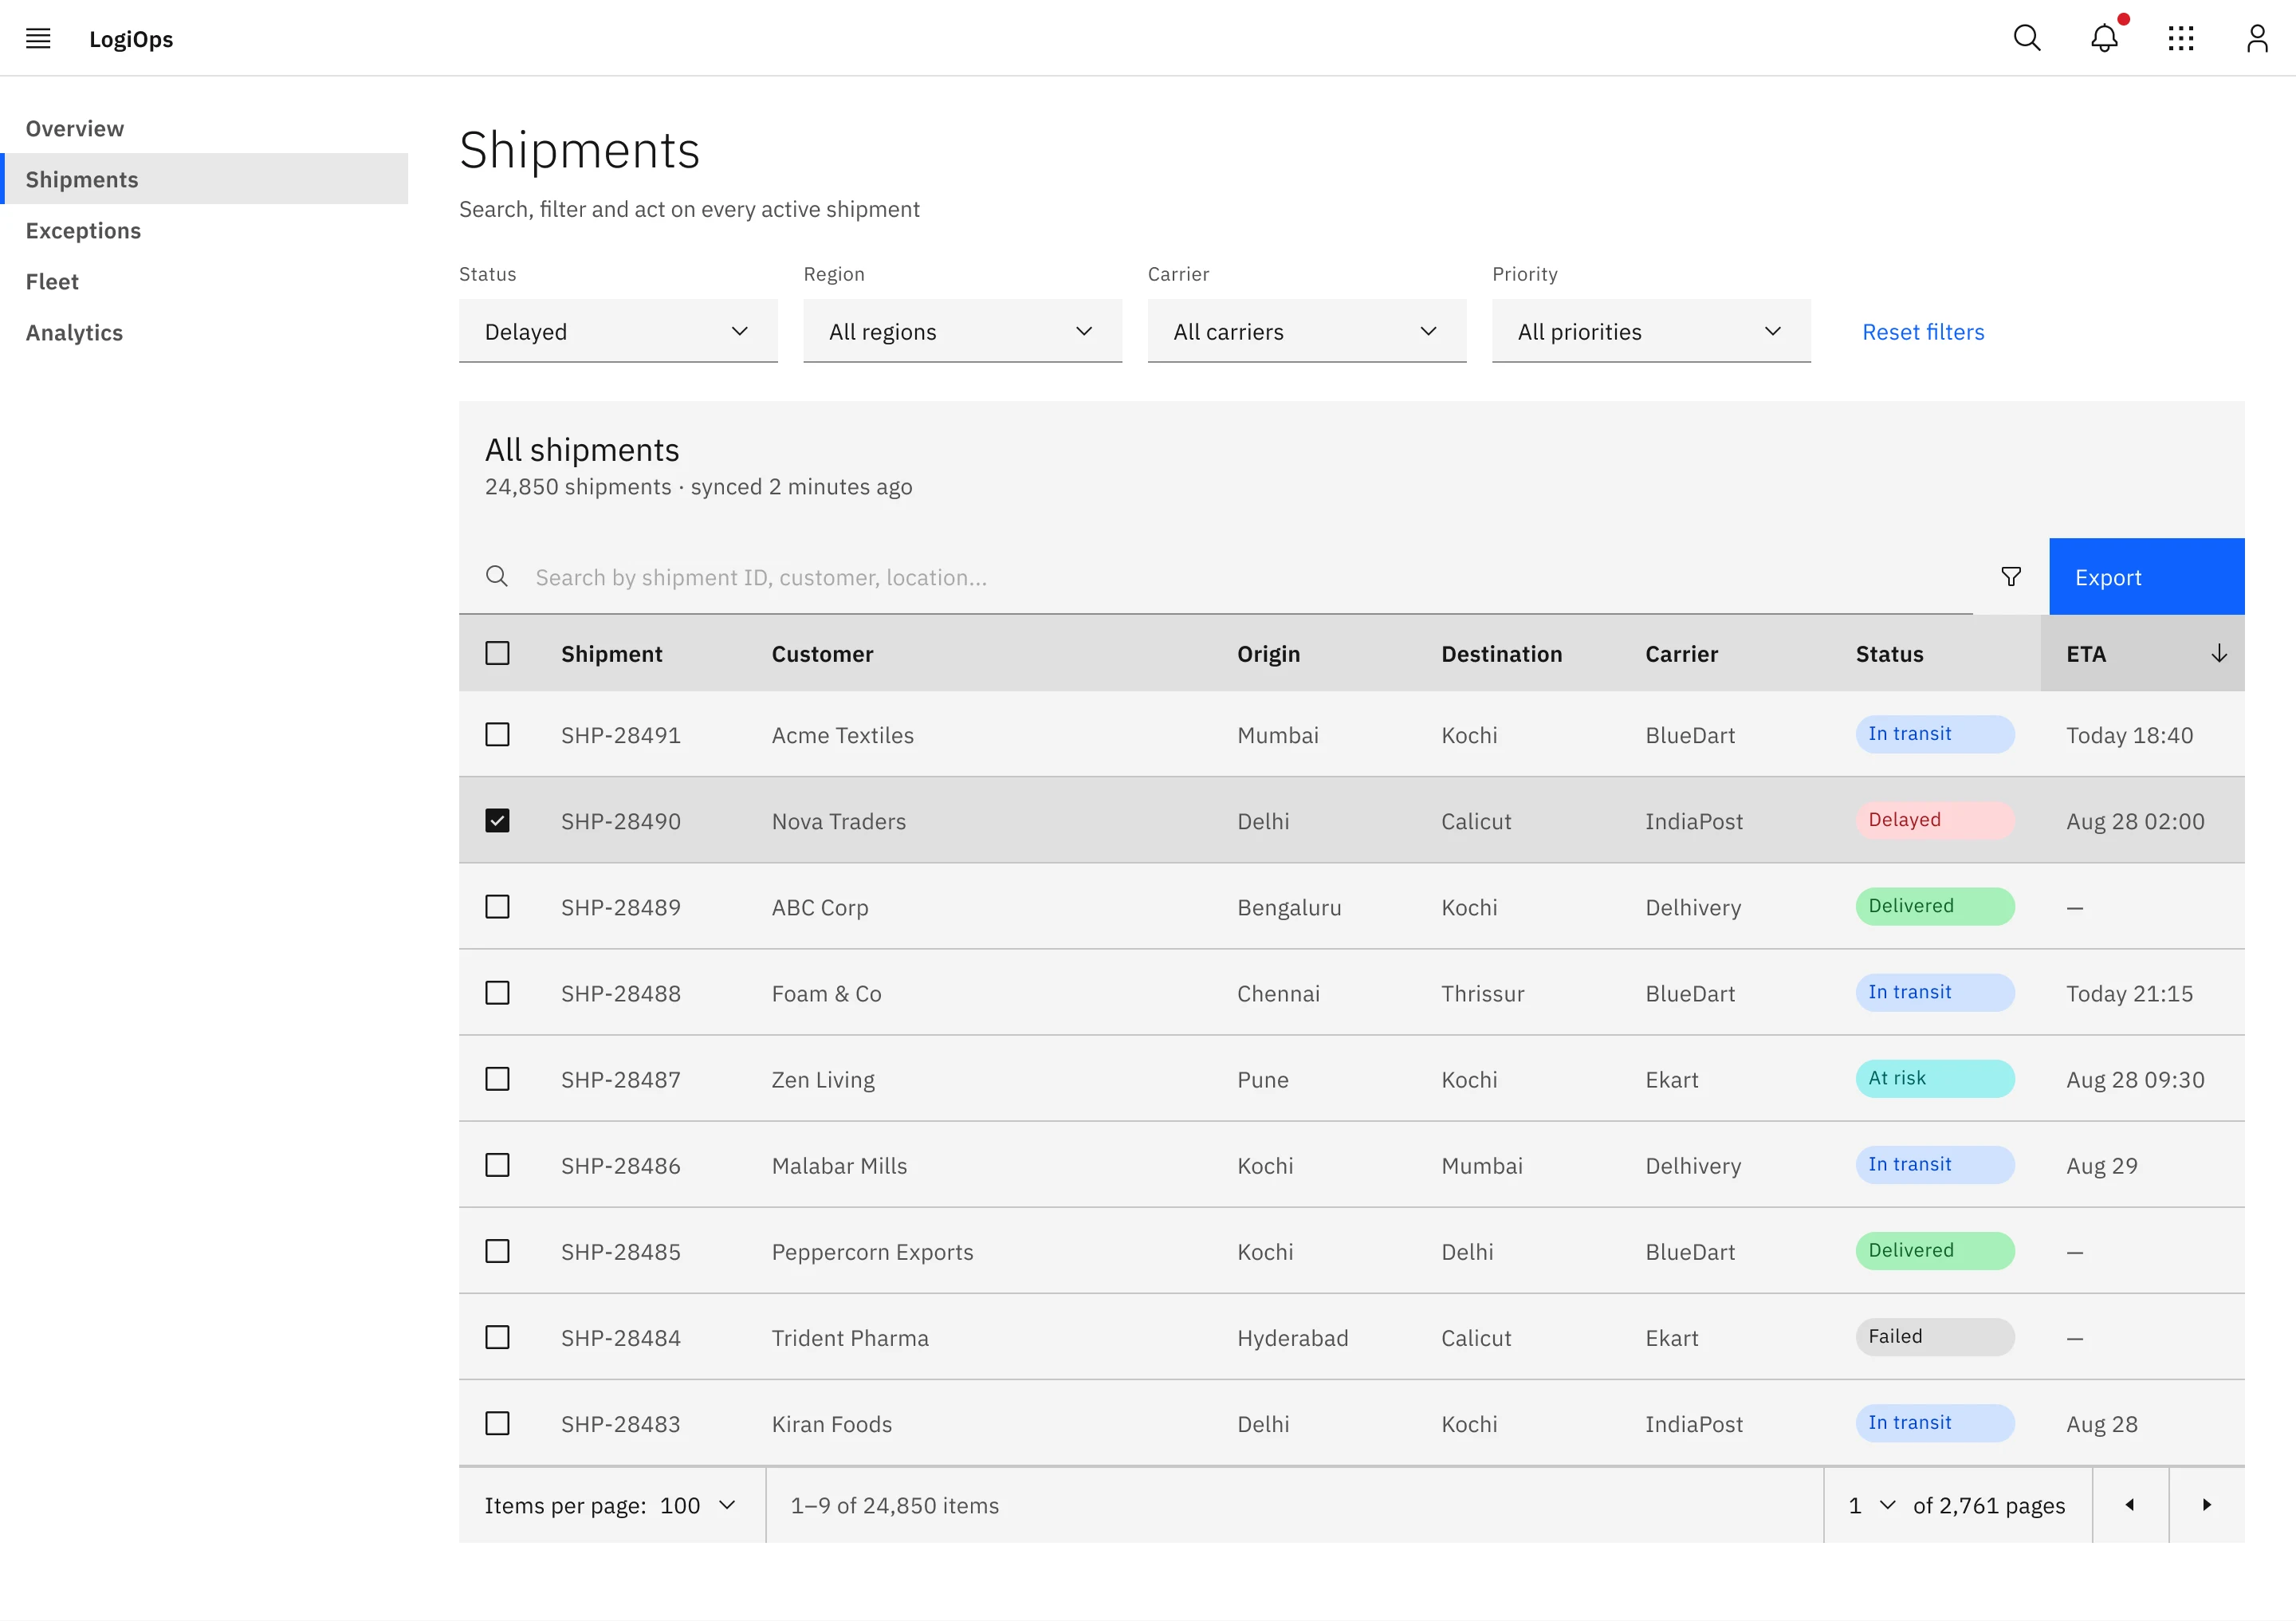Select the SHP-28483 row checkbox

(497, 1424)
